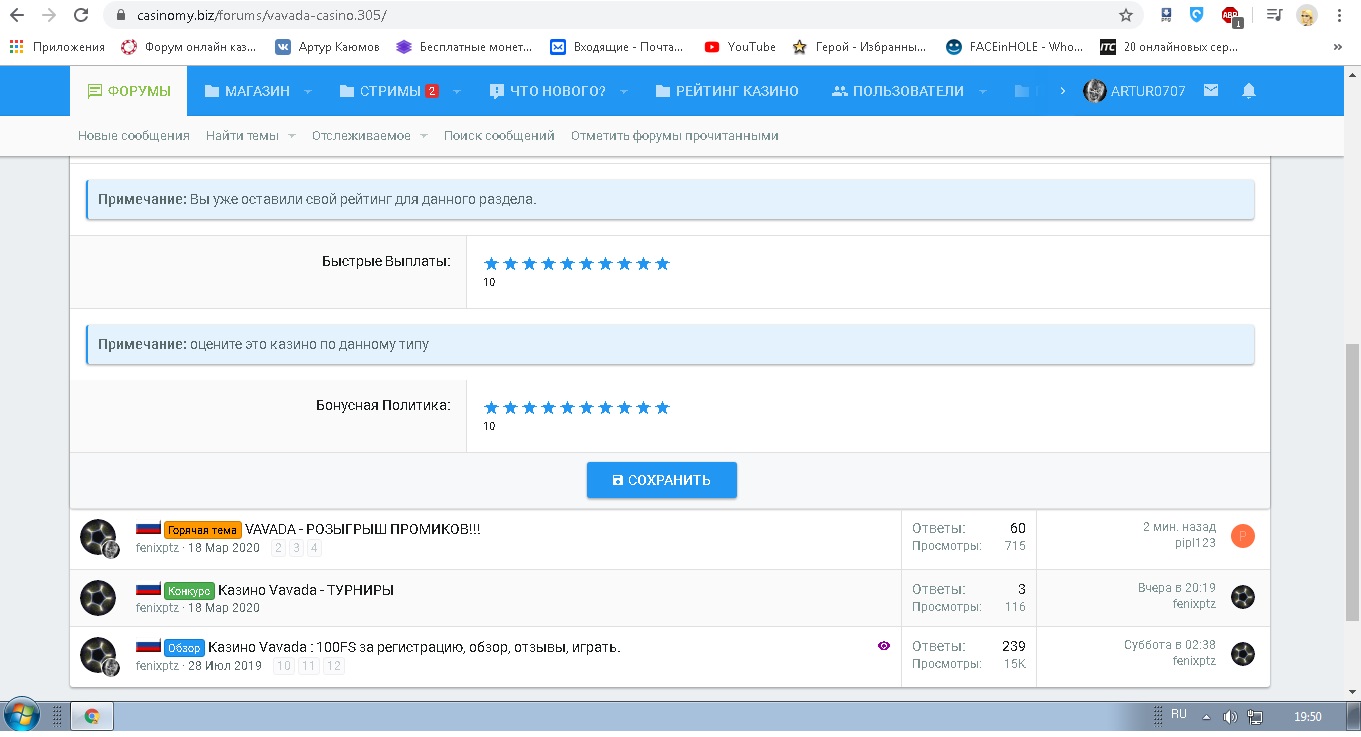
Task: Go to page 2 of the РОЗЫГРЫШ ПРОМИКОВ thread
Action: tap(279, 548)
